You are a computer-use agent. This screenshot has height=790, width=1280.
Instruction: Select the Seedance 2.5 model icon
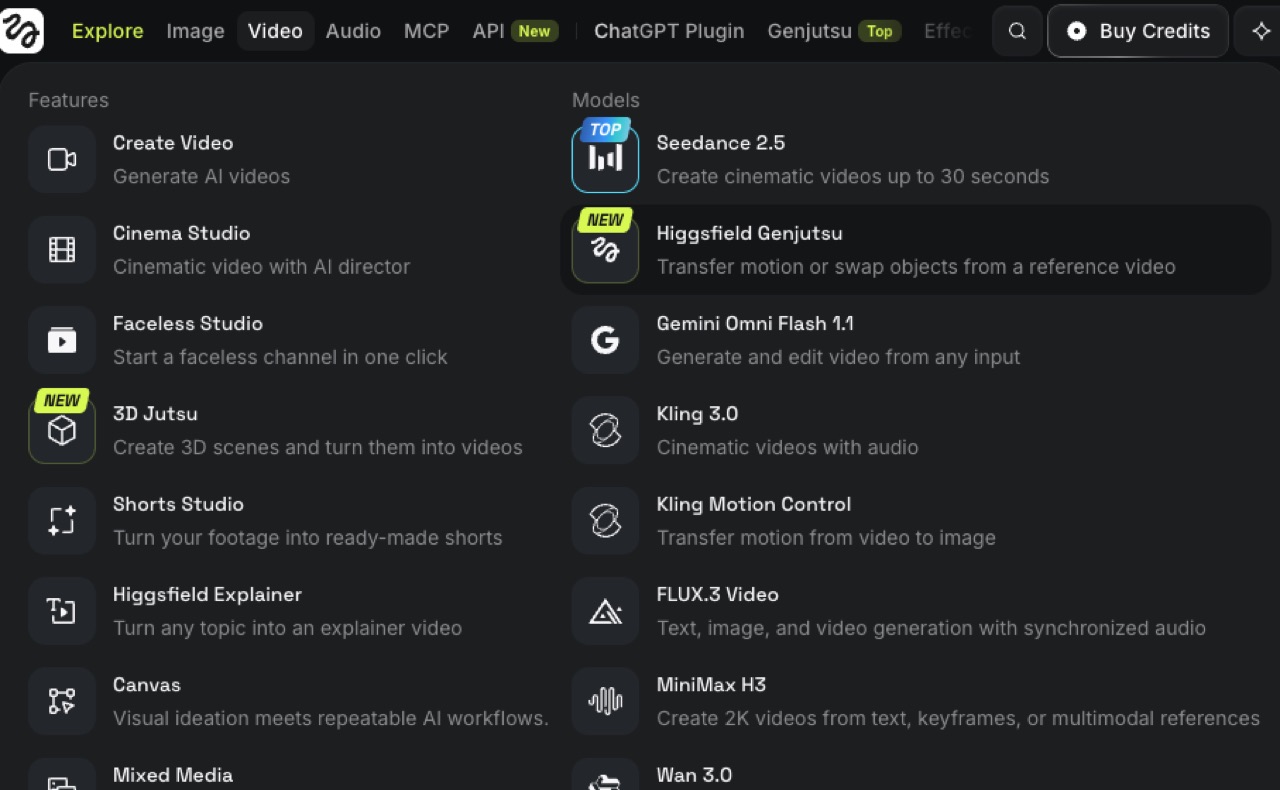[605, 159]
